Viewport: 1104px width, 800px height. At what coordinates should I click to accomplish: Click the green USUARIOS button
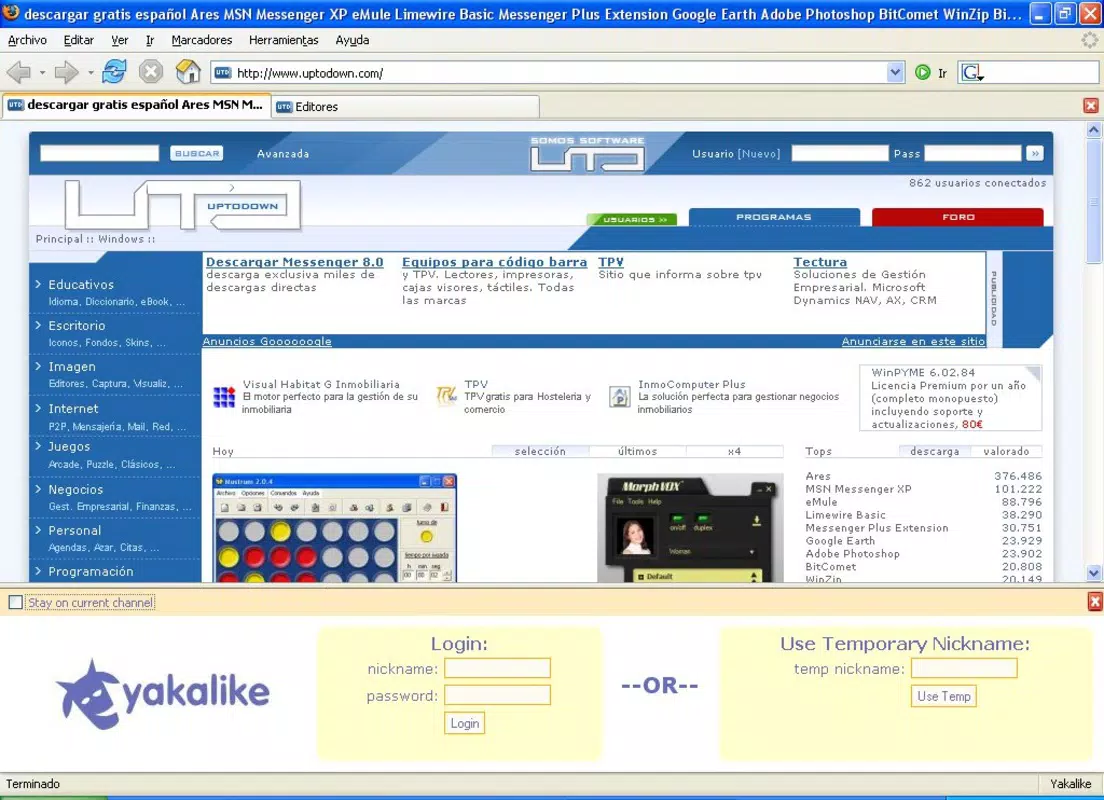click(x=632, y=220)
